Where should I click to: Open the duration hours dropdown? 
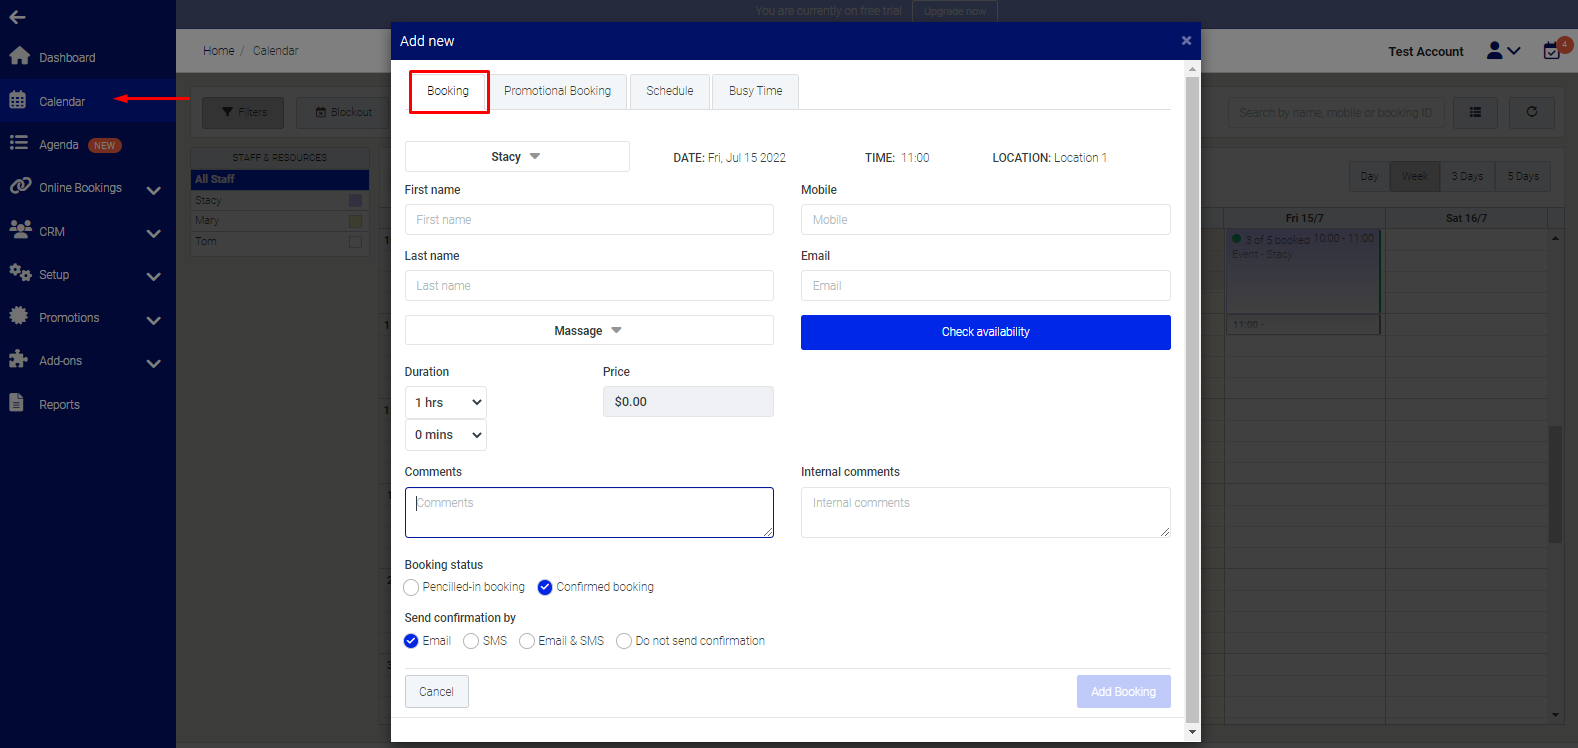[x=446, y=403]
